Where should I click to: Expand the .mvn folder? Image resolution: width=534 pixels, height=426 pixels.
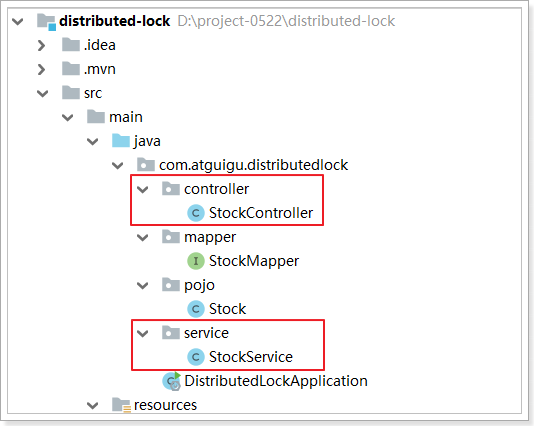point(41,69)
